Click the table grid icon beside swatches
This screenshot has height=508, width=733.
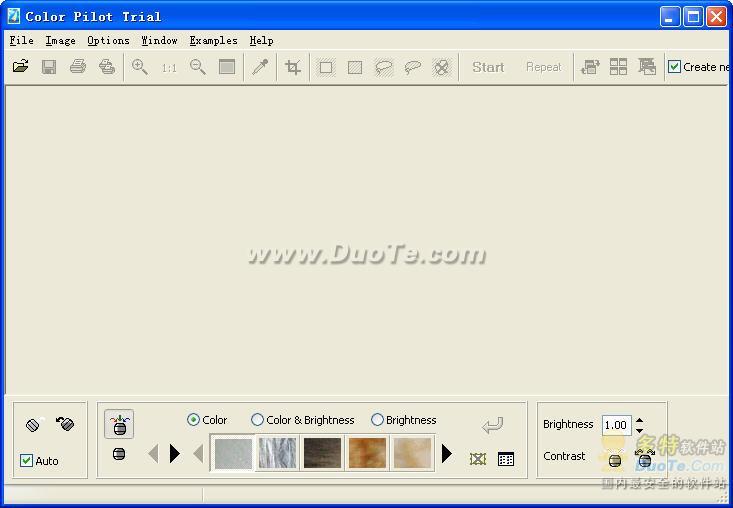pos(506,459)
